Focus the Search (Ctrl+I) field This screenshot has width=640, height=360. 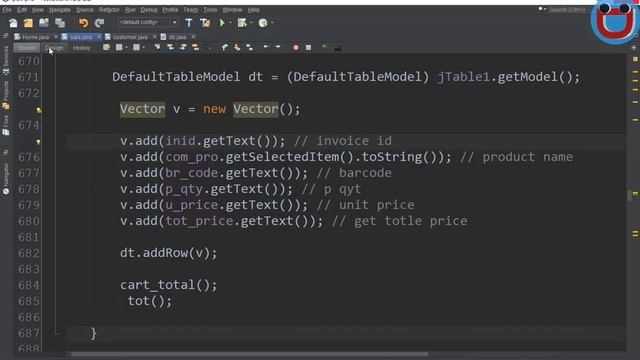pos(567,9)
